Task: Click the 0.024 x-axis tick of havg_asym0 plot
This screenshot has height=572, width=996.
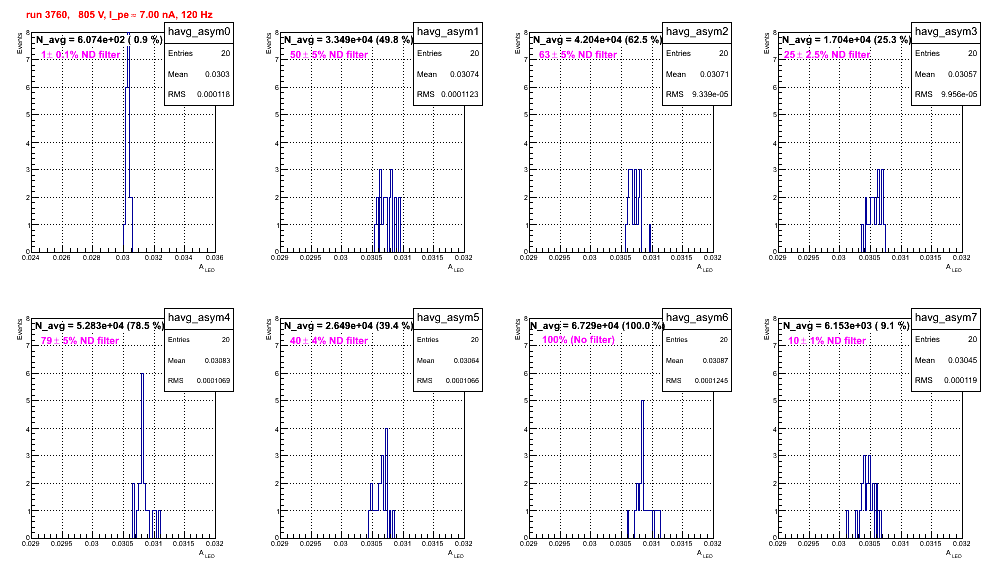Action: [x=30, y=258]
